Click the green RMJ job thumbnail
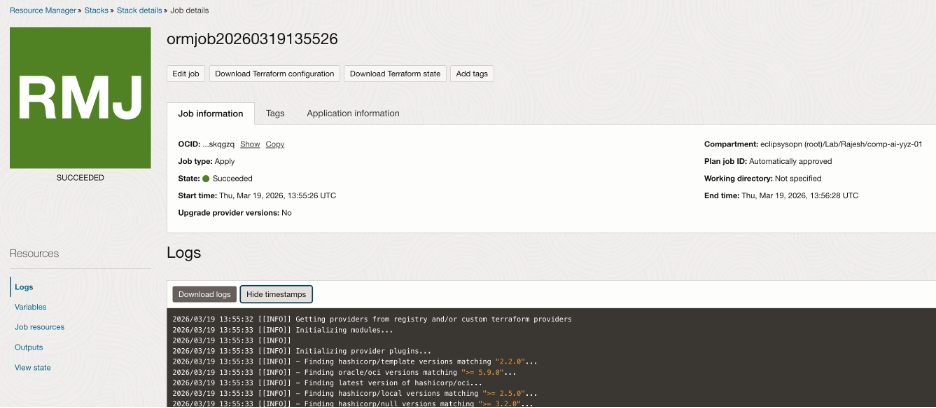 tap(77, 98)
